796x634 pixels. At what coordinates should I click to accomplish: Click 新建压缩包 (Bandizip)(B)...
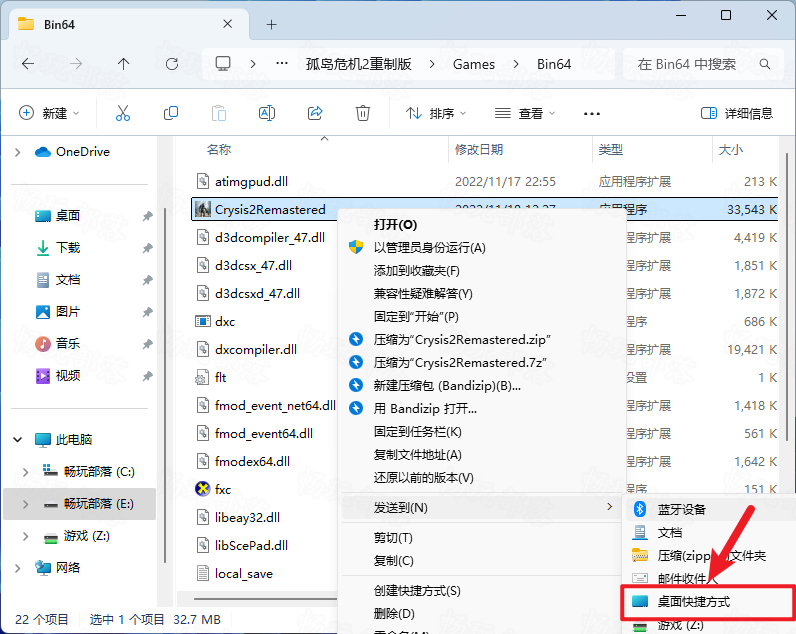click(447, 385)
